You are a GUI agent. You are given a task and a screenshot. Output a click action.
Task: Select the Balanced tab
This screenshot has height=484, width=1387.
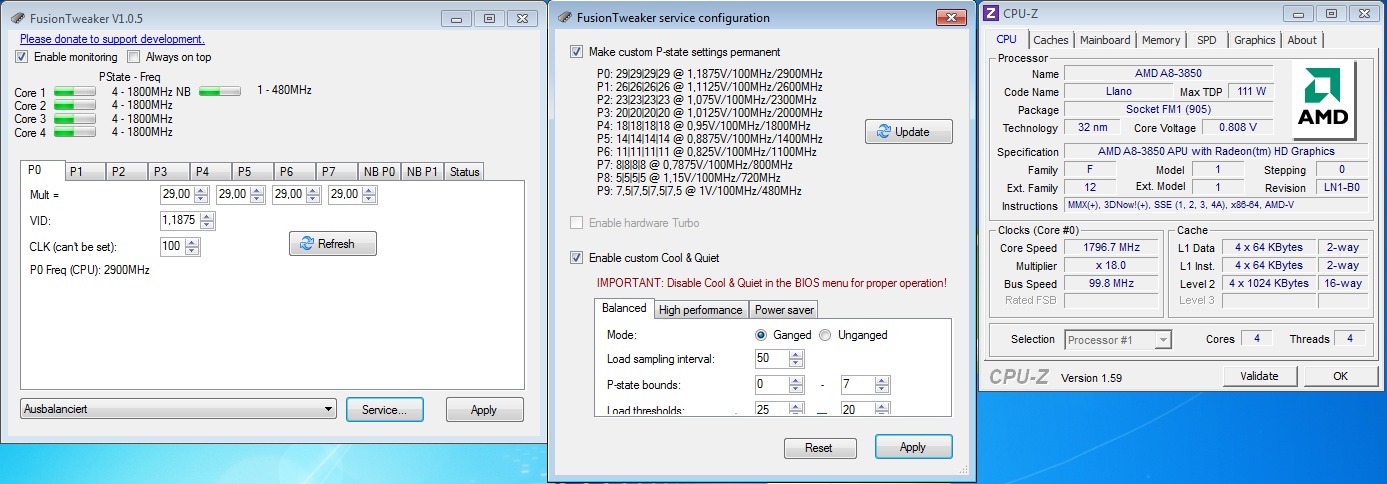pos(624,308)
